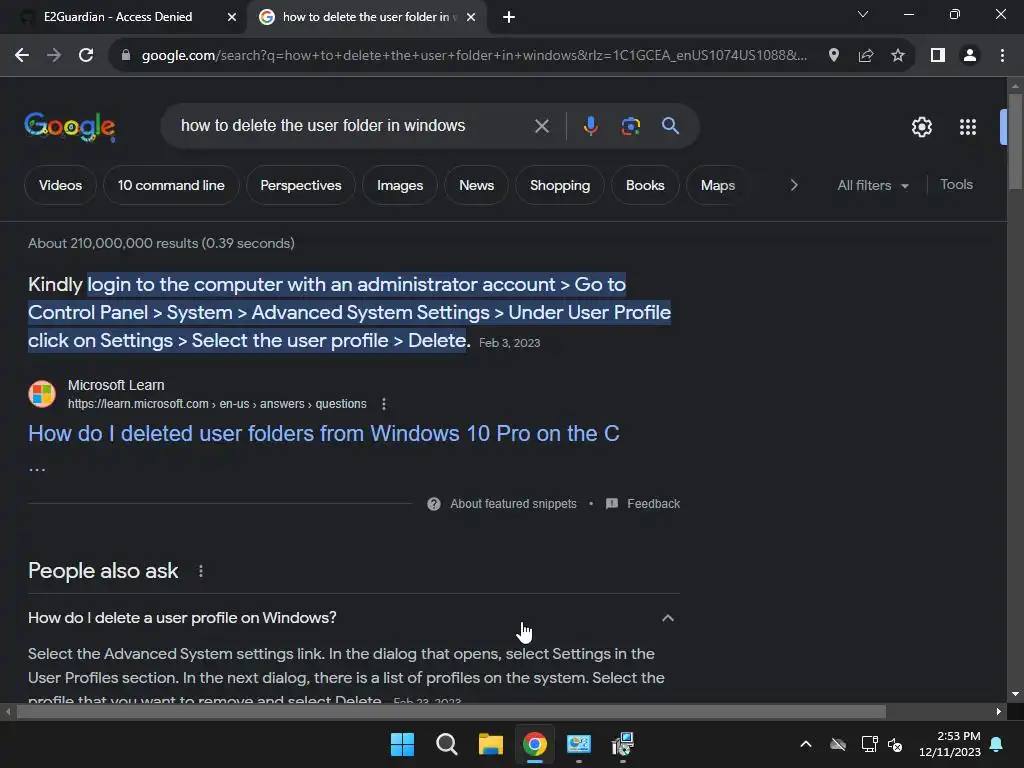Open Chrome three-dot menu
The width and height of the screenshot is (1024, 768).
pos(1002,56)
